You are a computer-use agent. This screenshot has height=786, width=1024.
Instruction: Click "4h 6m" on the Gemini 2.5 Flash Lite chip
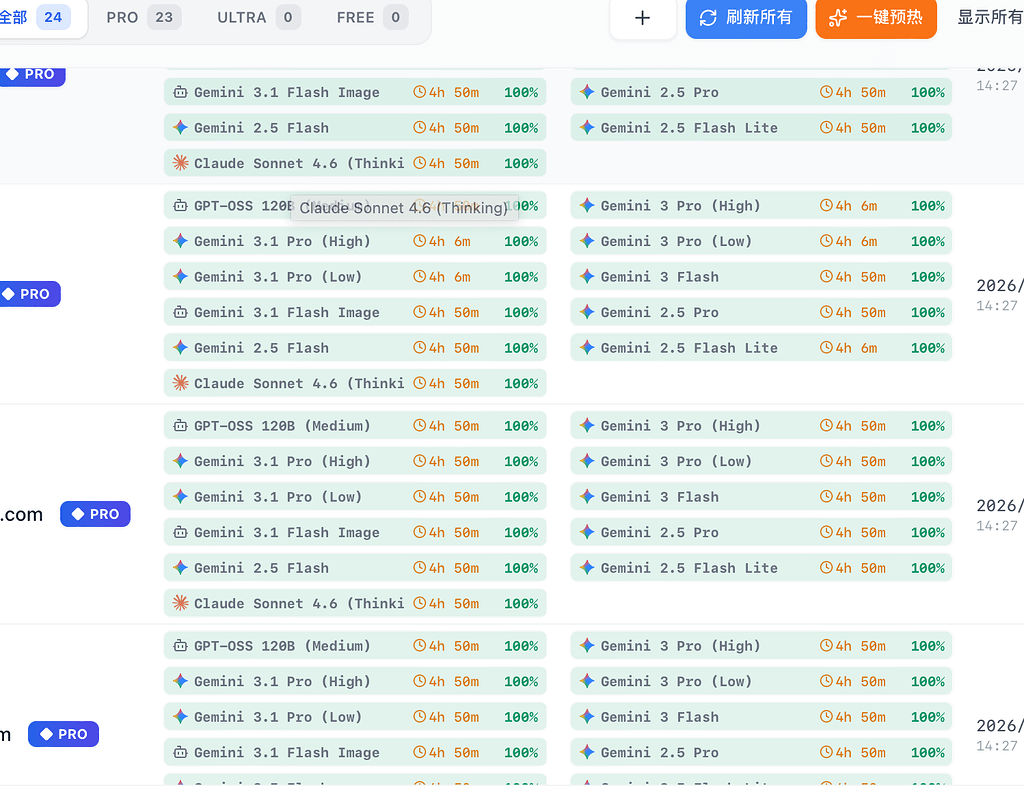(856, 348)
